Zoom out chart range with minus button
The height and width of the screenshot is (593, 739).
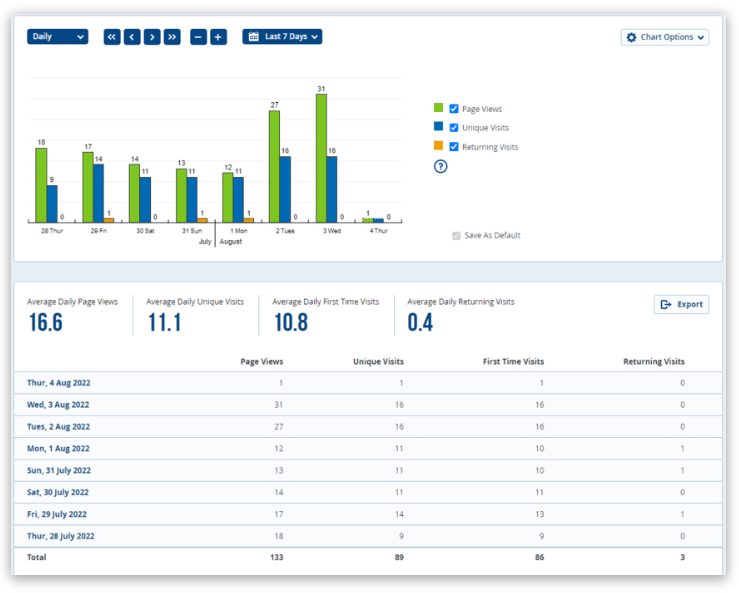198,37
